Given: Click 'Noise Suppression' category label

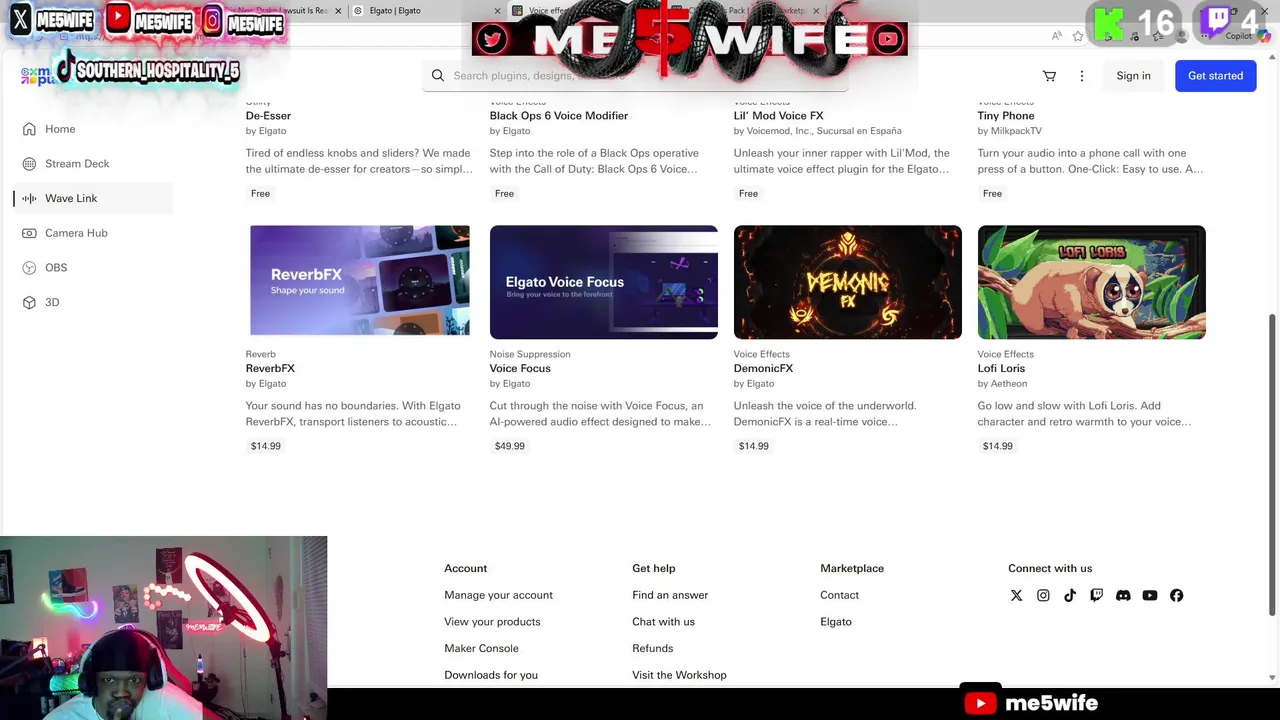Looking at the screenshot, I should [530, 354].
